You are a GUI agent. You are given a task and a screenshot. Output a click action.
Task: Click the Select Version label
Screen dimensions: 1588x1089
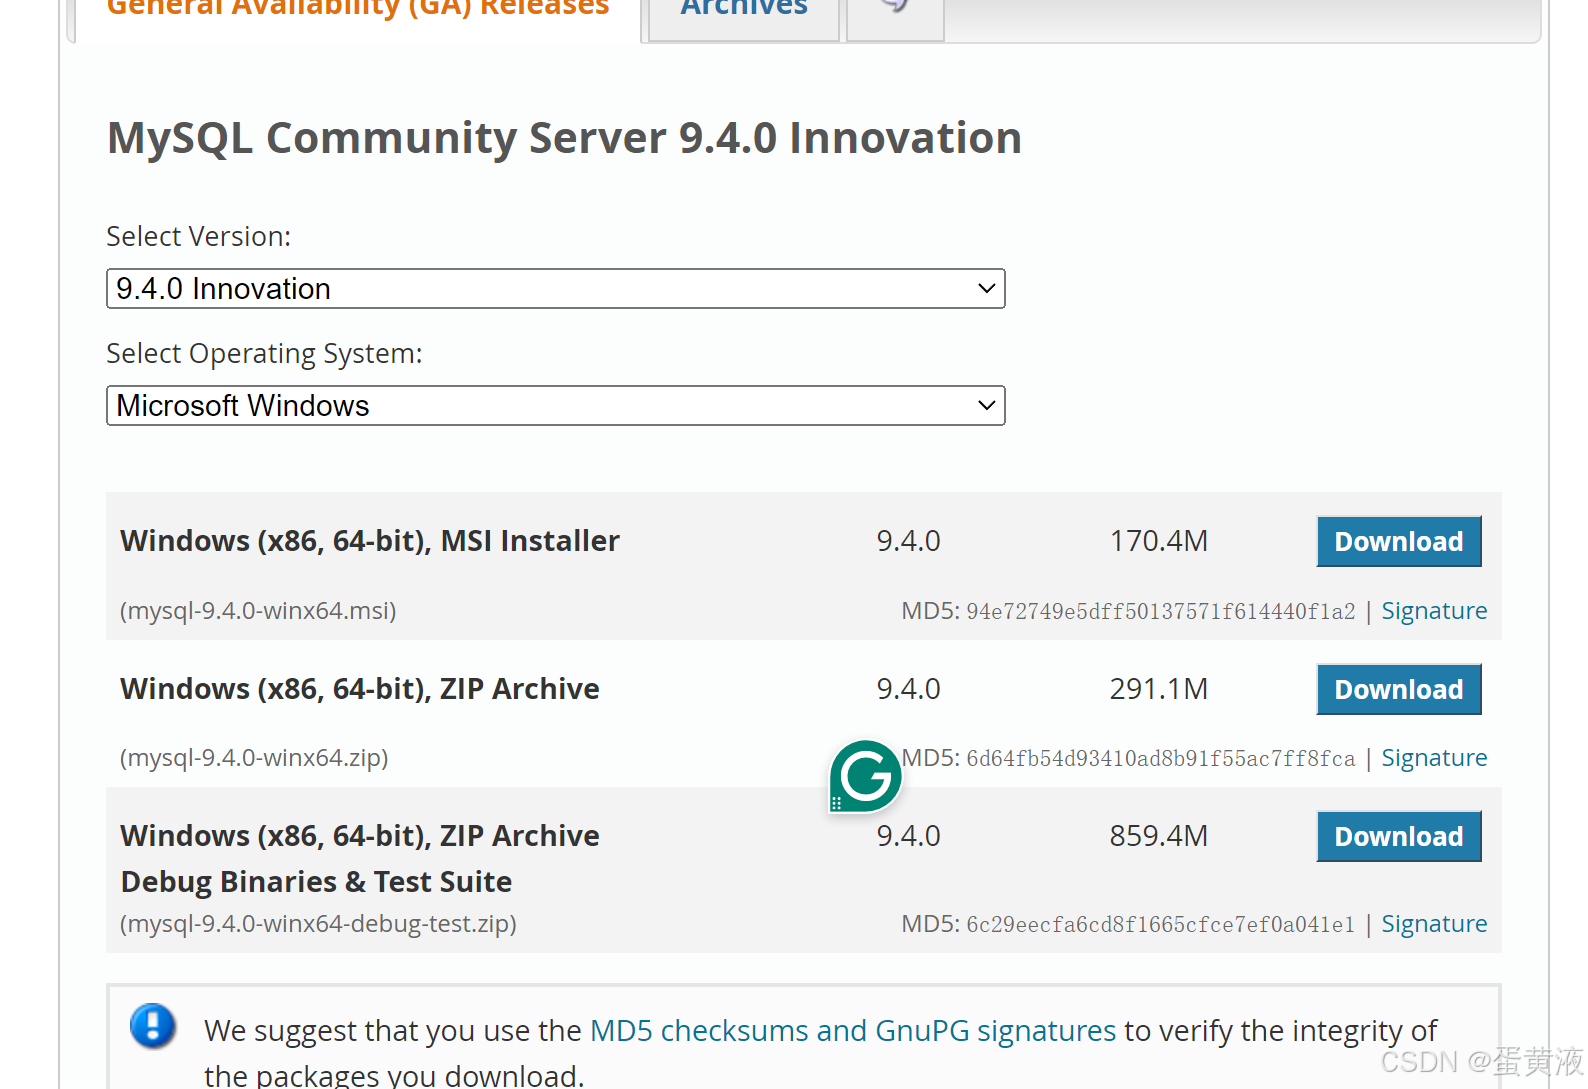(199, 237)
